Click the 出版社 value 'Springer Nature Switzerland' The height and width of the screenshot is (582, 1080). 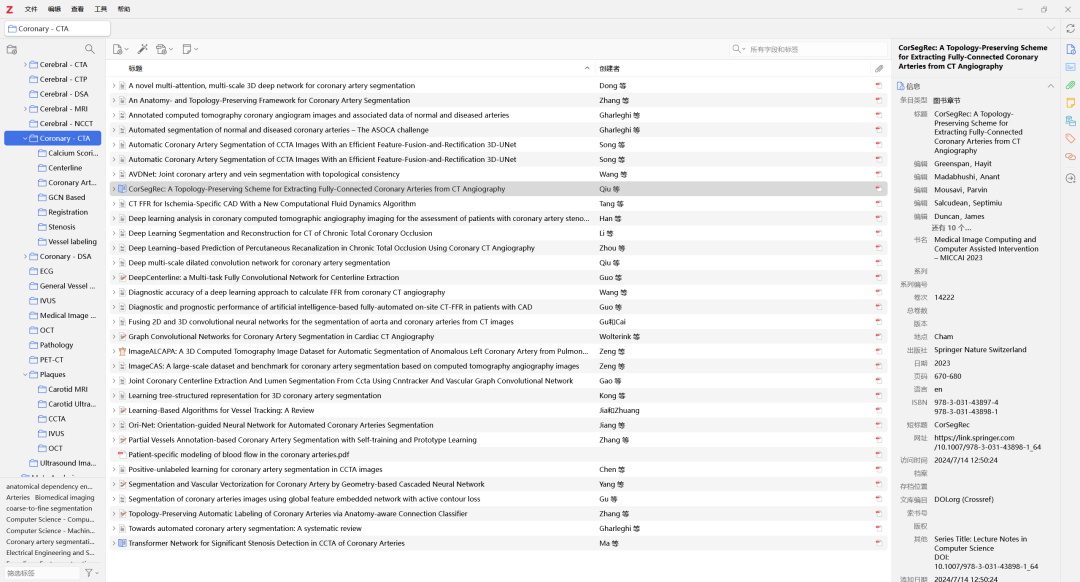980,350
